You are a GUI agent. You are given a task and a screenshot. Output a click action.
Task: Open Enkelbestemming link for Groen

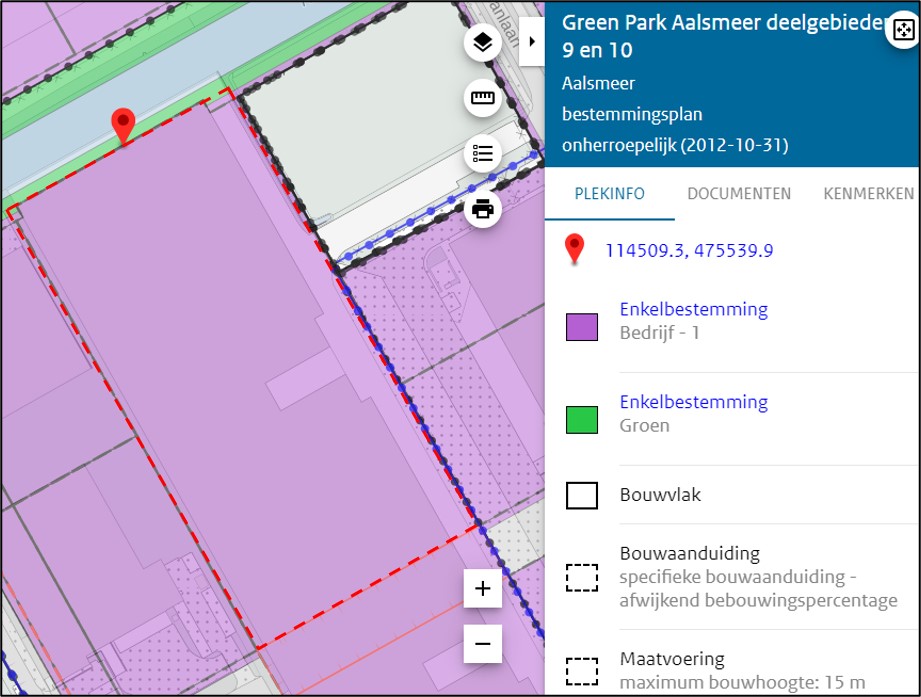coord(694,402)
